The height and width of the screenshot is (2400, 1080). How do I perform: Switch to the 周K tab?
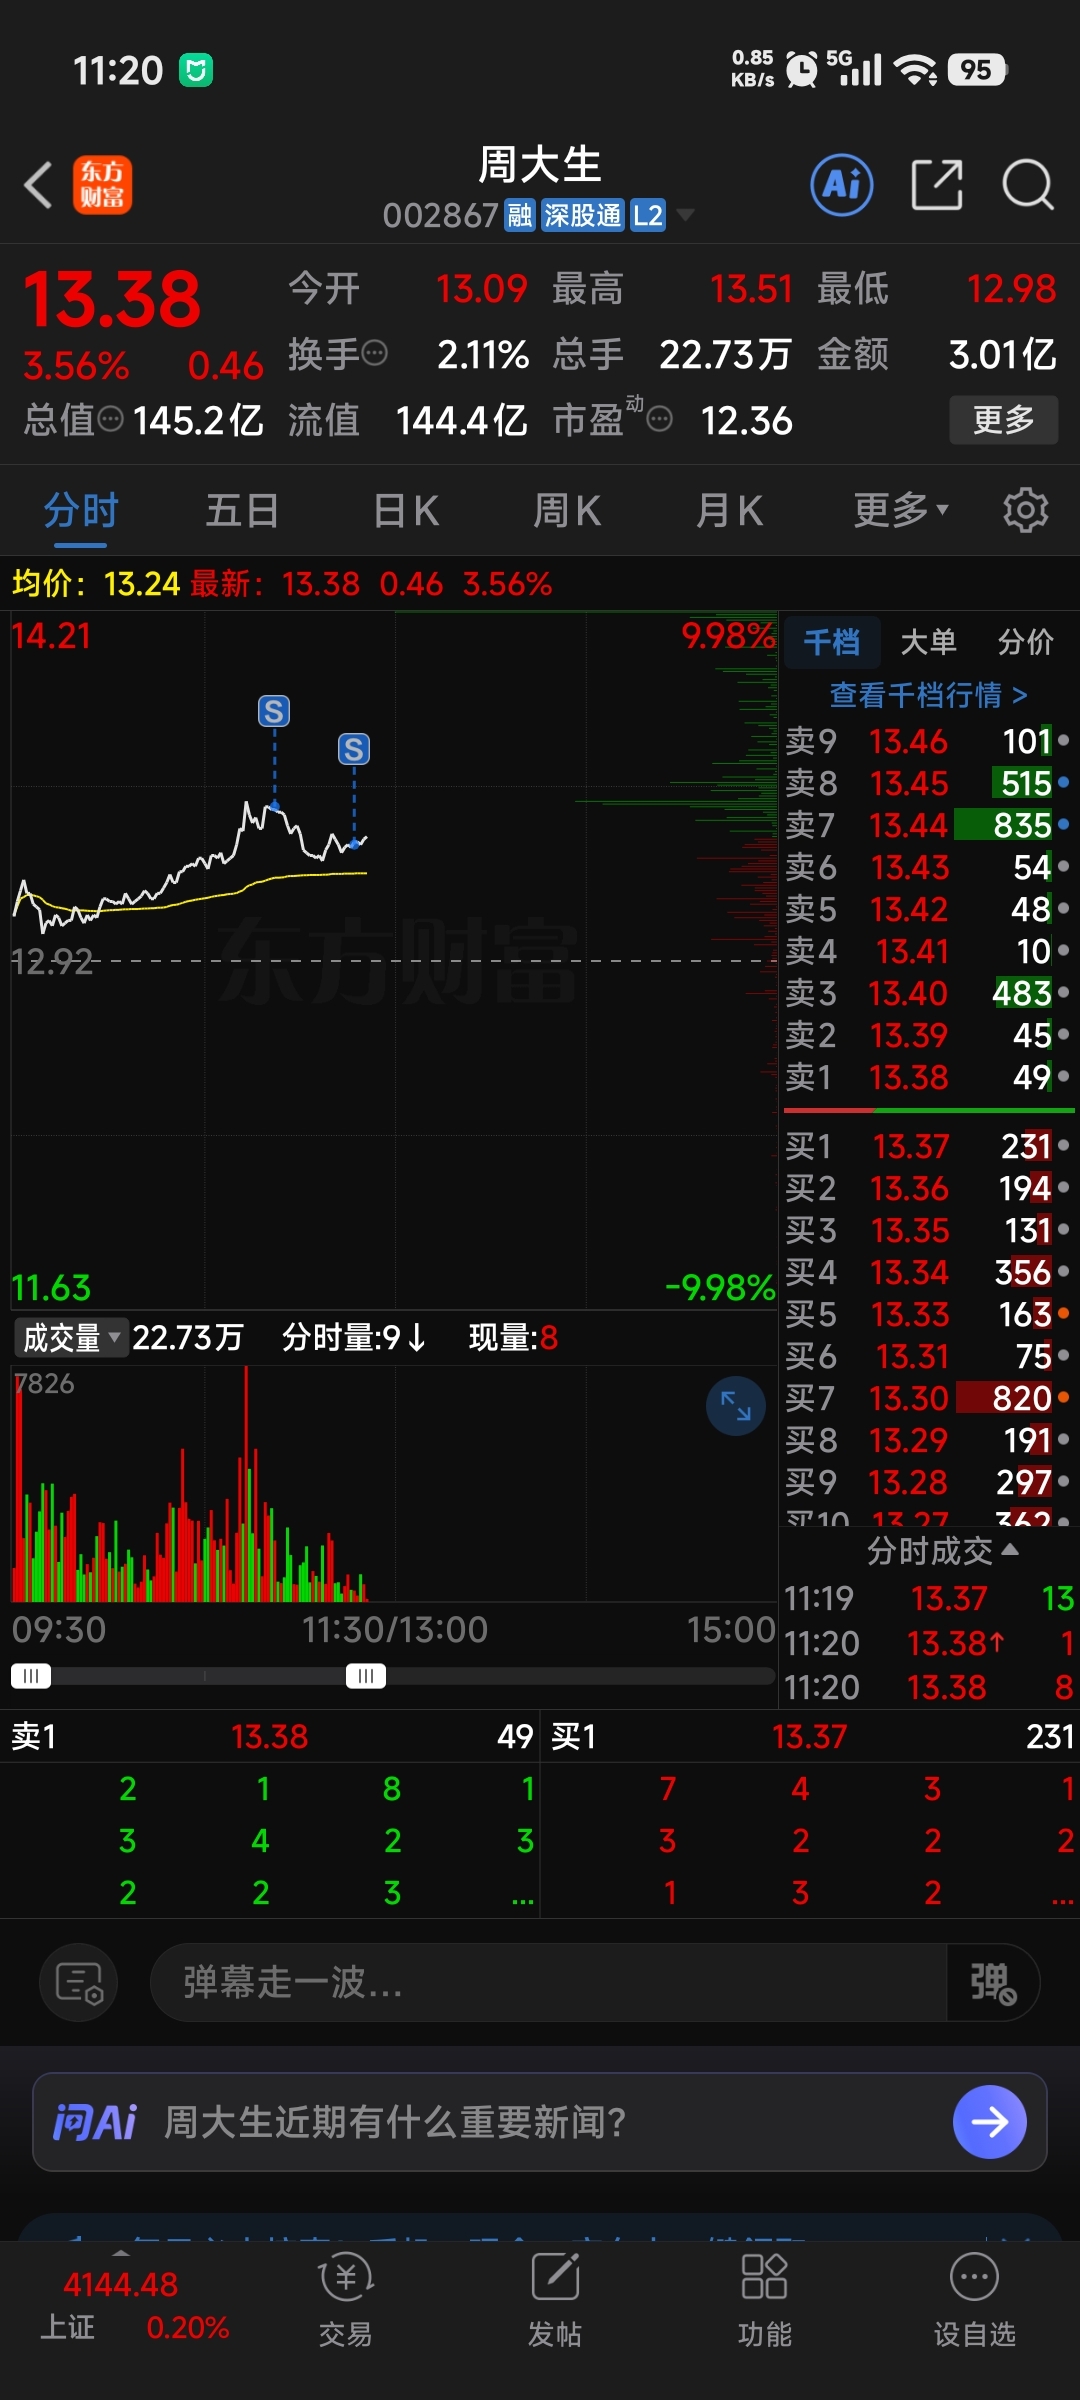click(567, 510)
